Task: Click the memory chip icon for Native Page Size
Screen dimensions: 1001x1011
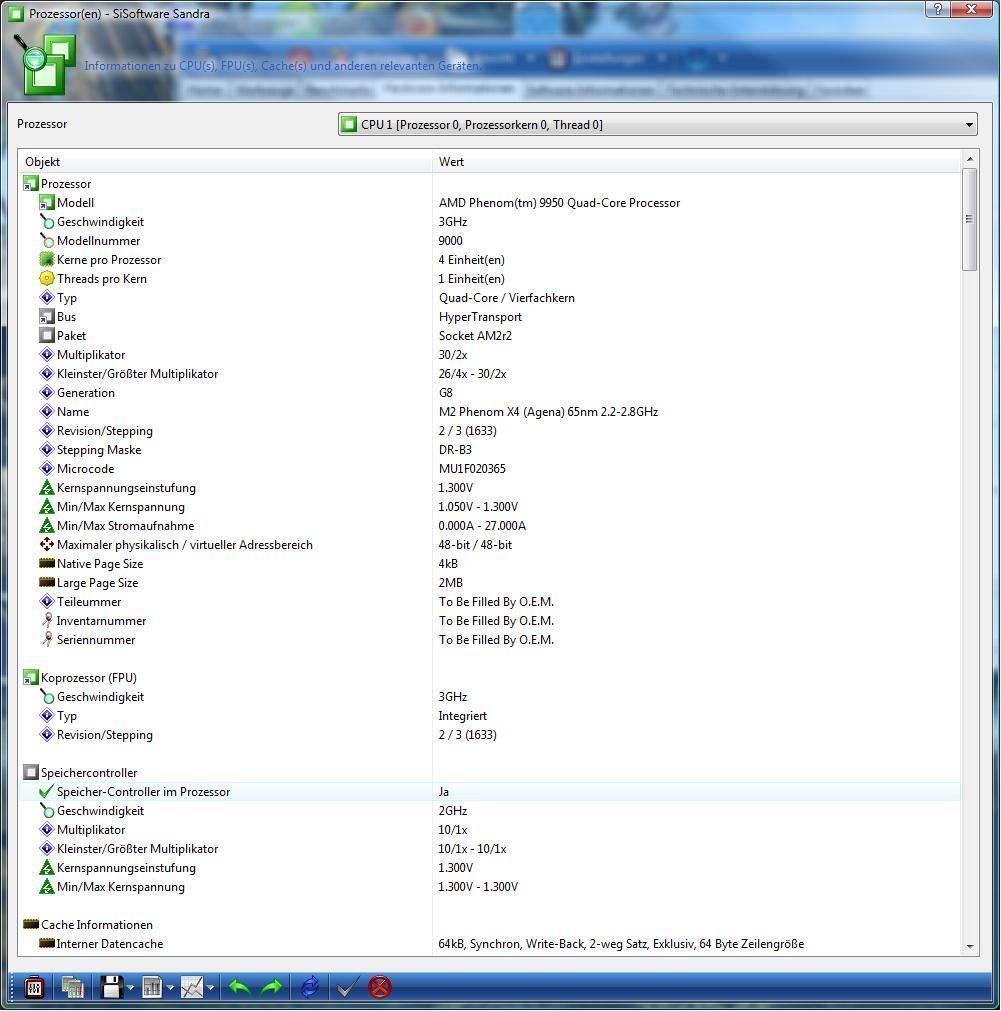Action: [46, 564]
